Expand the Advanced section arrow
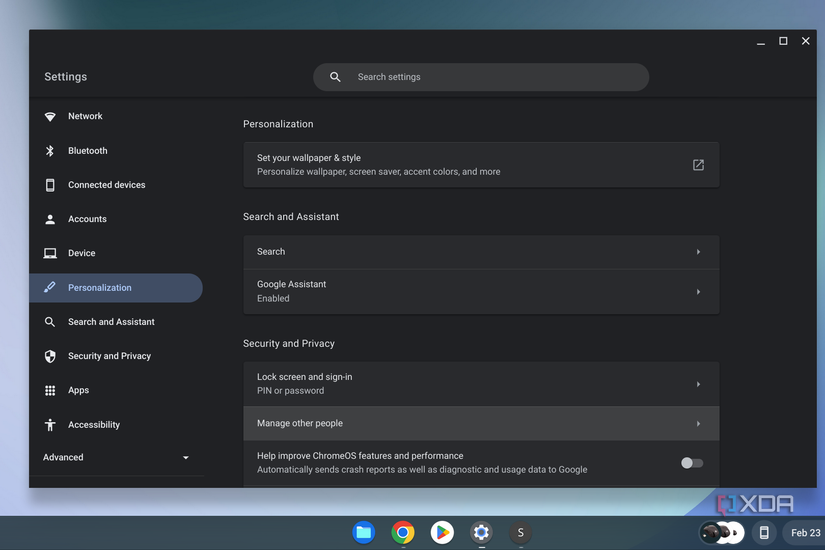The width and height of the screenshot is (825, 550). (x=186, y=458)
